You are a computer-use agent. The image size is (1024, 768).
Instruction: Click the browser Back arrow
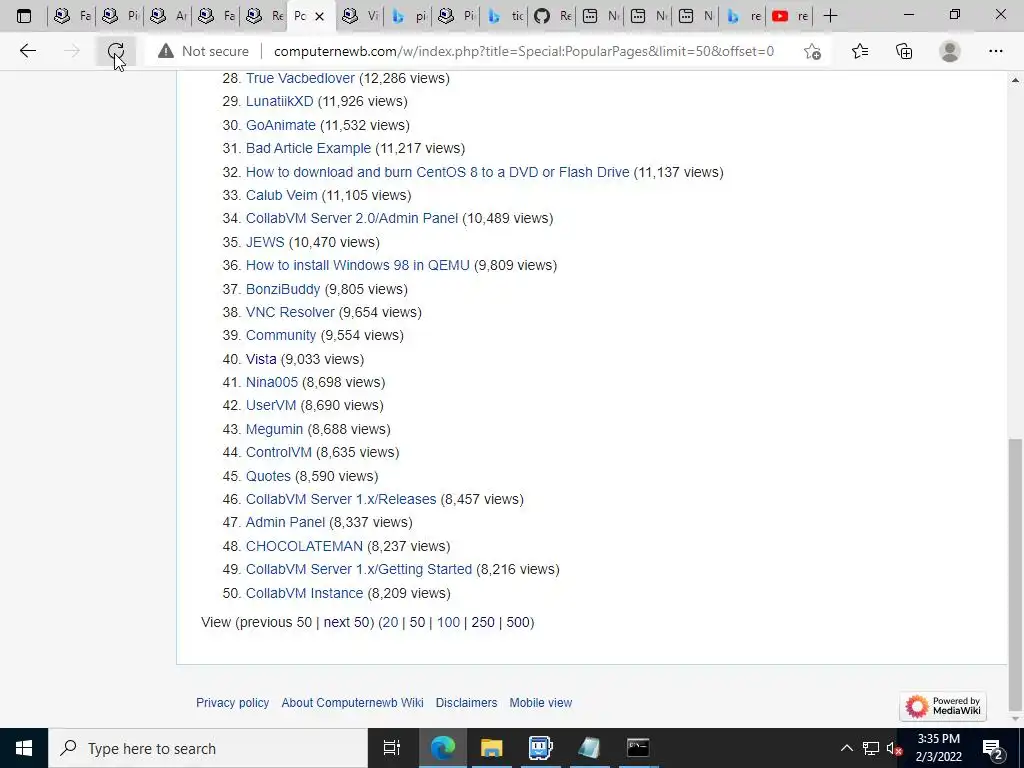pyautogui.click(x=27, y=51)
